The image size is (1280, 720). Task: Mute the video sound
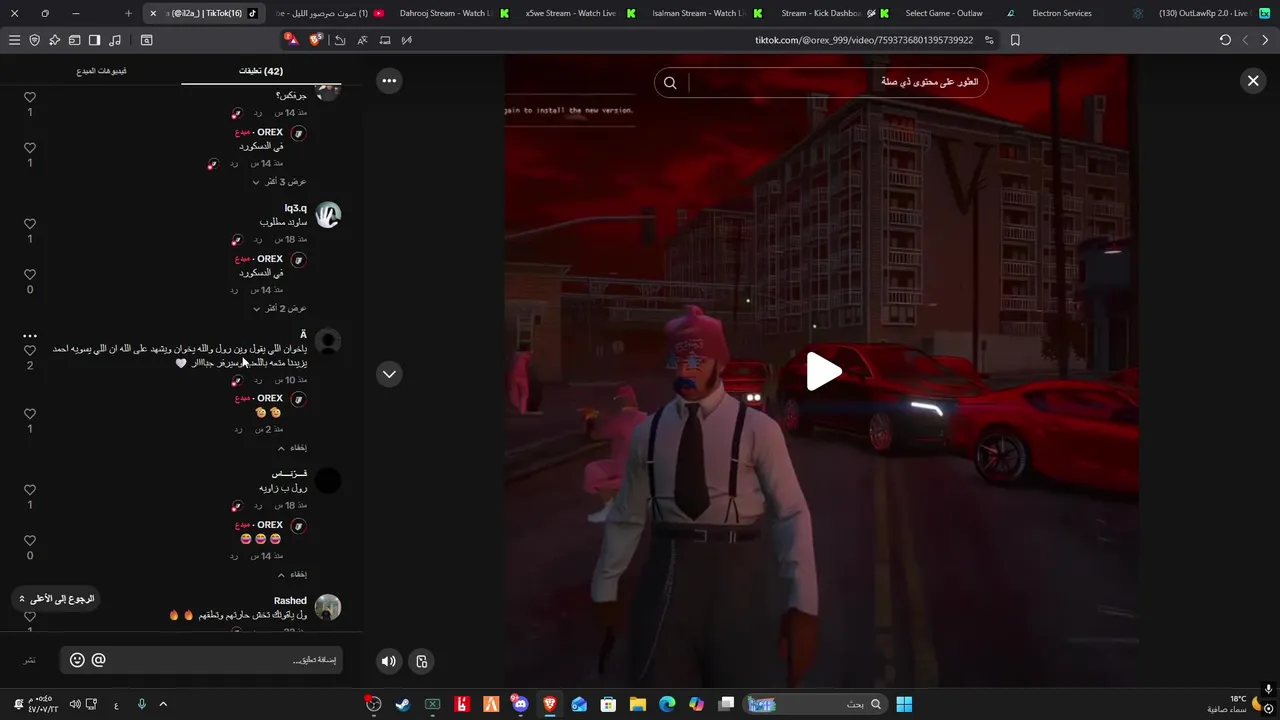pyautogui.click(x=389, y=661)
